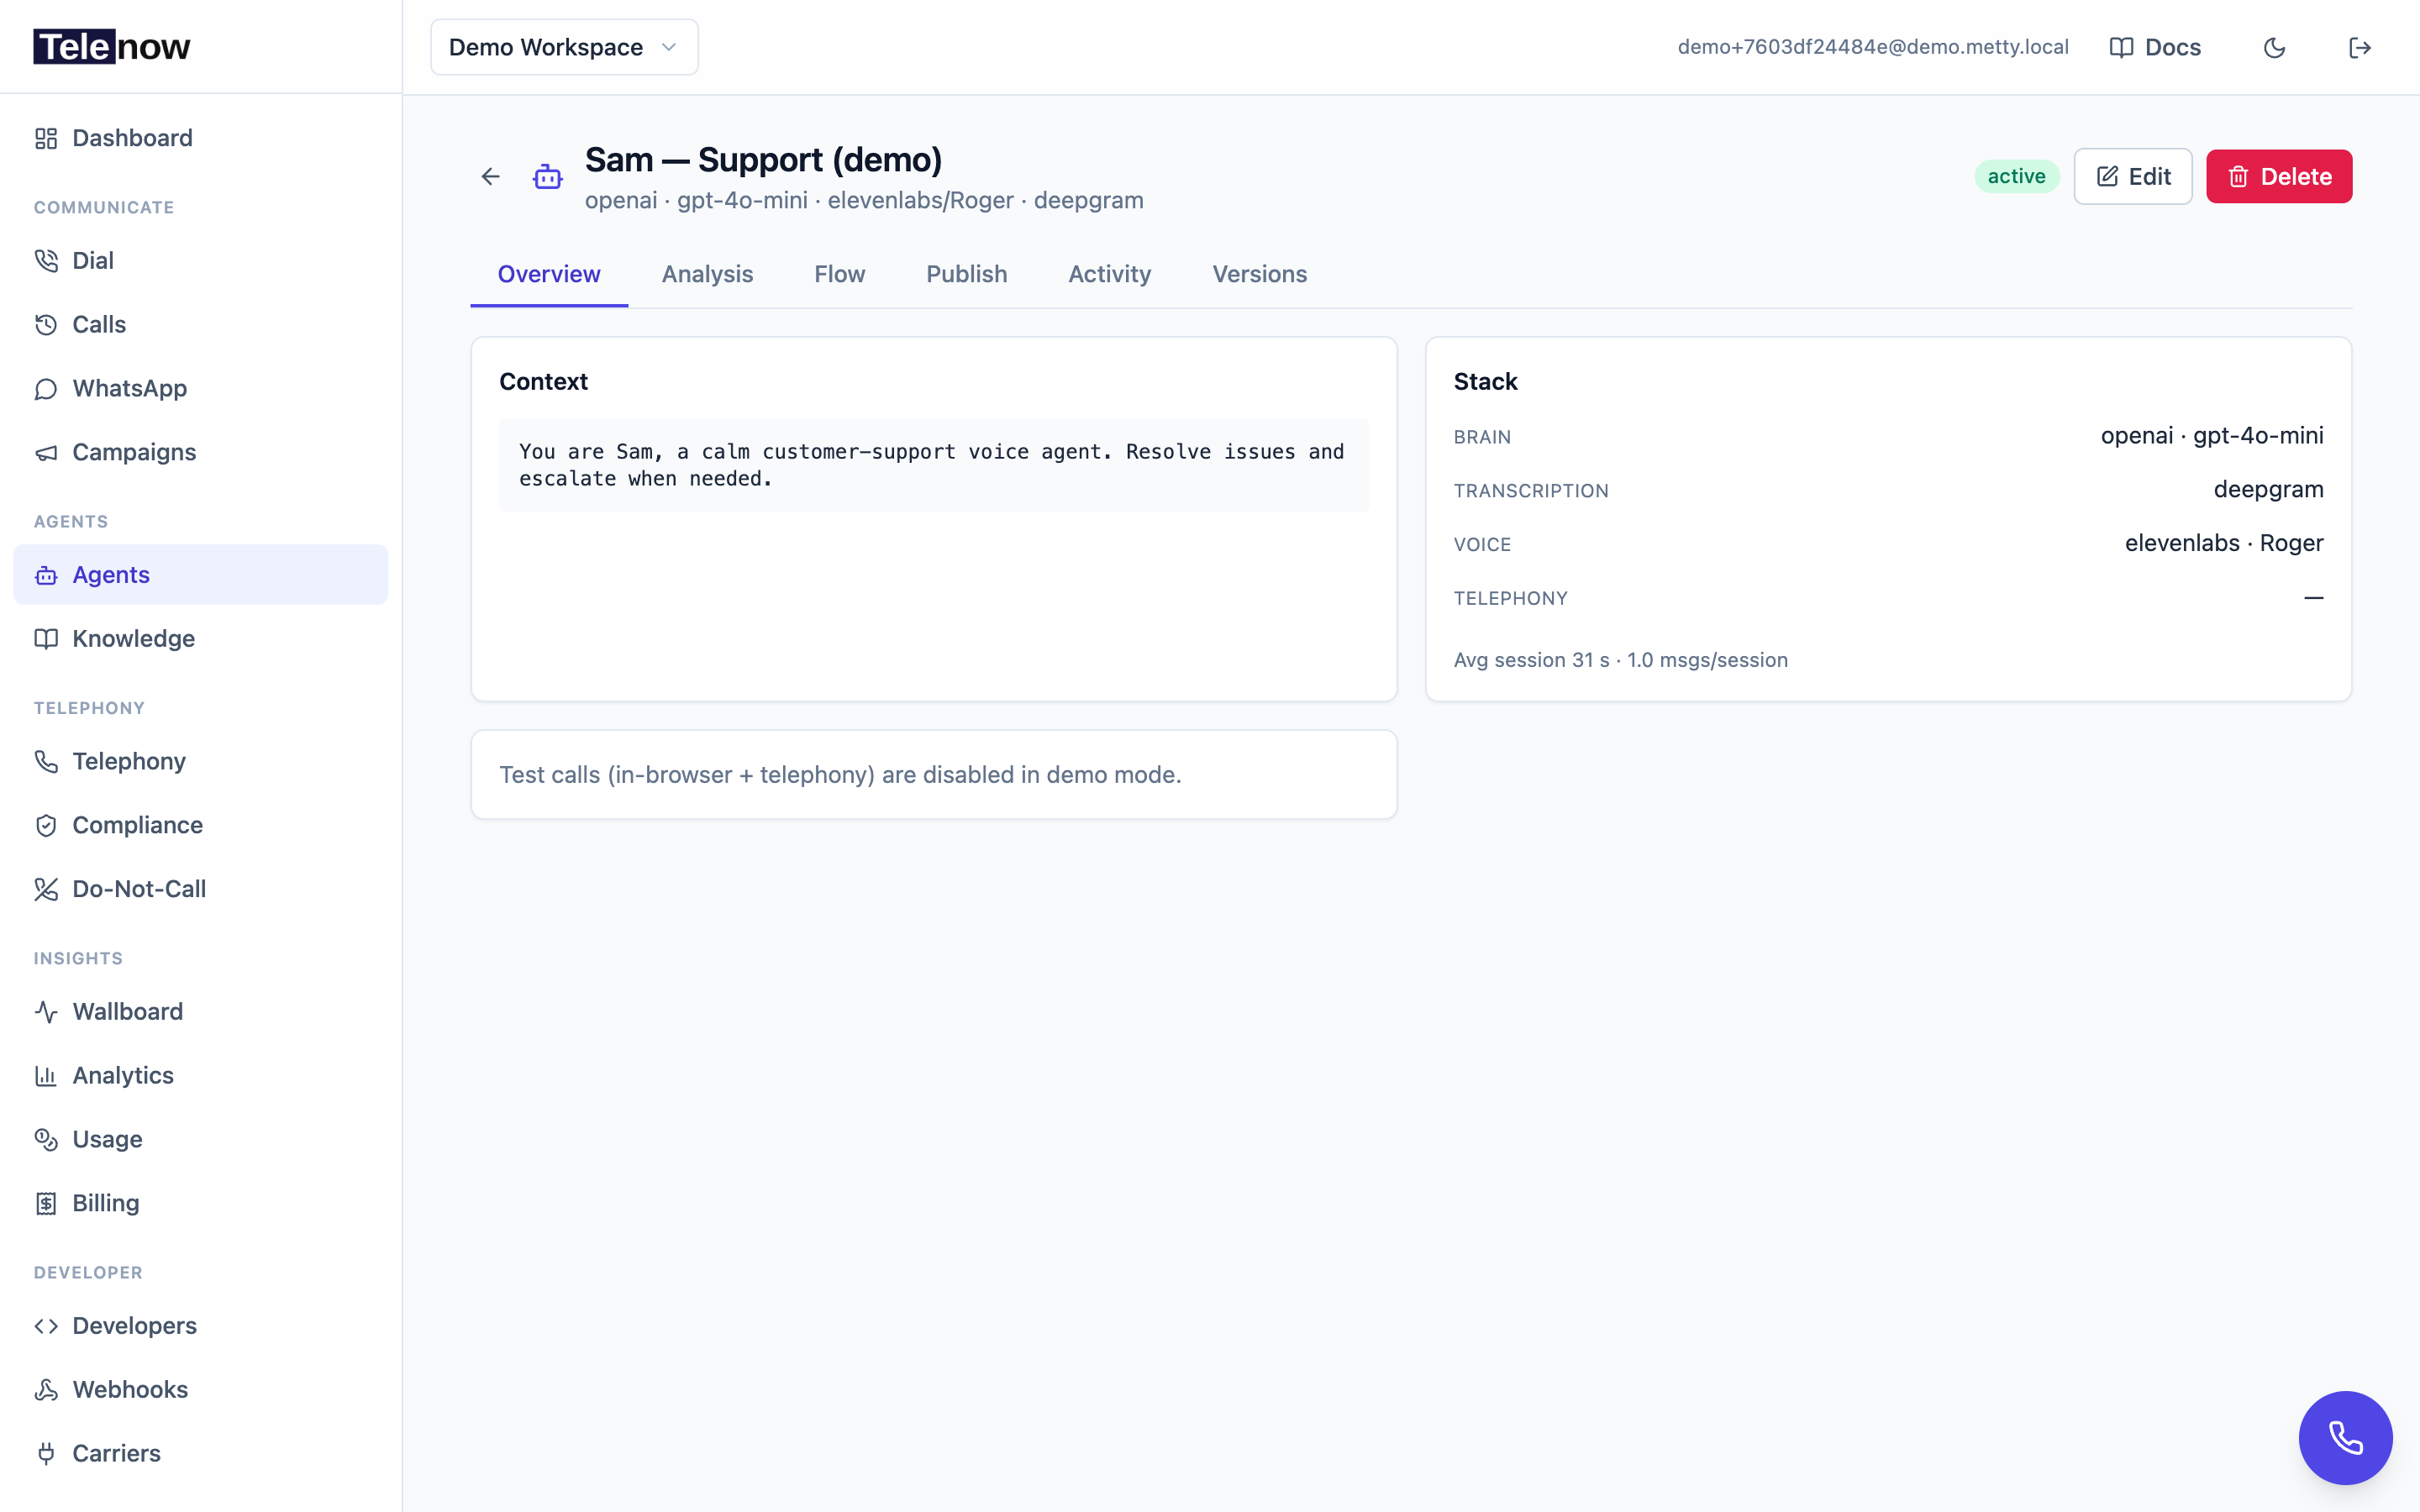Click 'deepgram' Transcription value in Stack
This screenshot has width=2420, height=1512.
[x=2268, y=490]
